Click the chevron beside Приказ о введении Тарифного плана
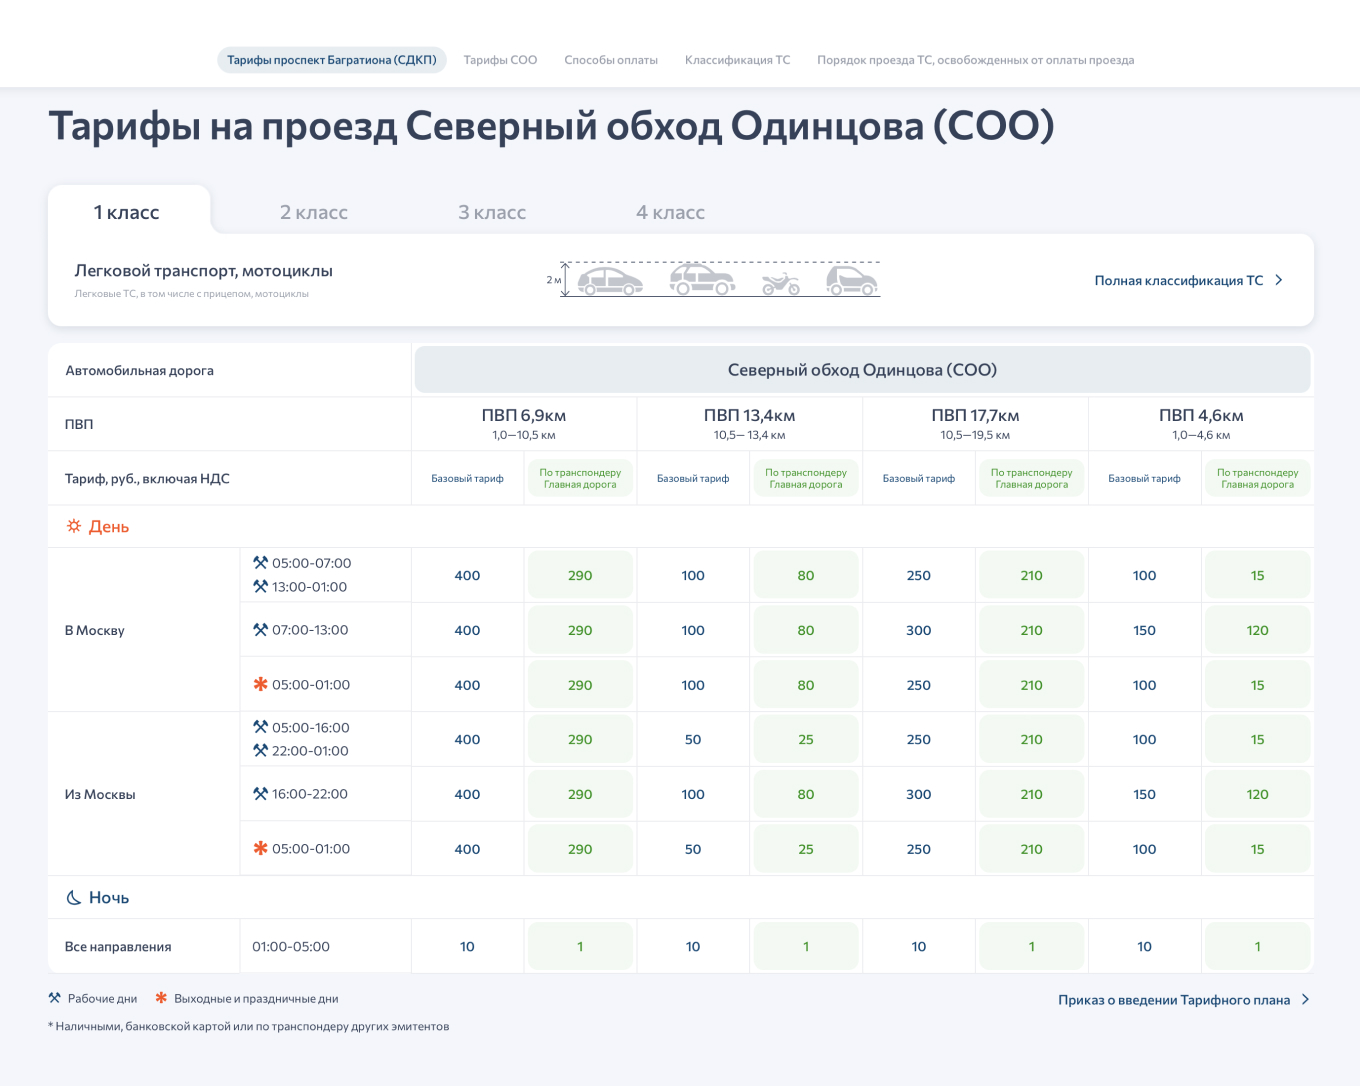1360x1086 pixels. [1305, 998]
